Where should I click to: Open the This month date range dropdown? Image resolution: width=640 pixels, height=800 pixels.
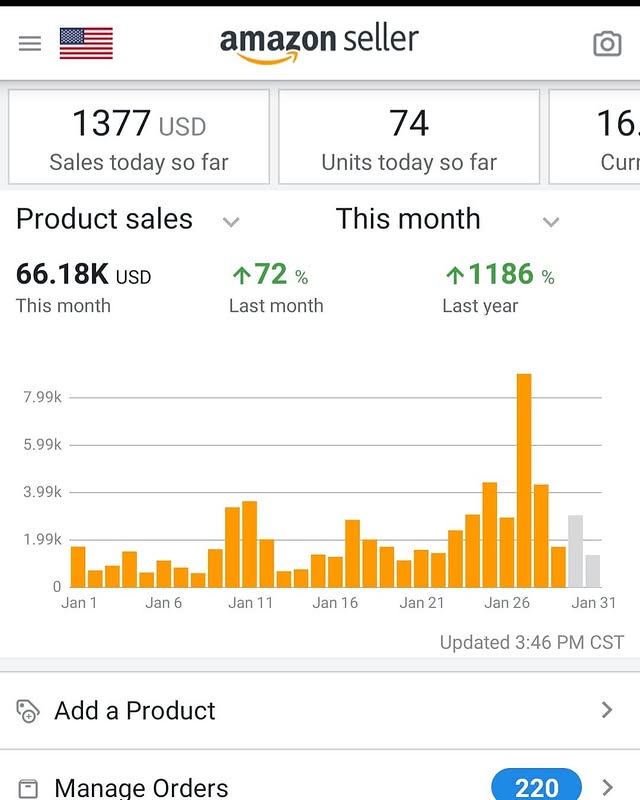550,221
